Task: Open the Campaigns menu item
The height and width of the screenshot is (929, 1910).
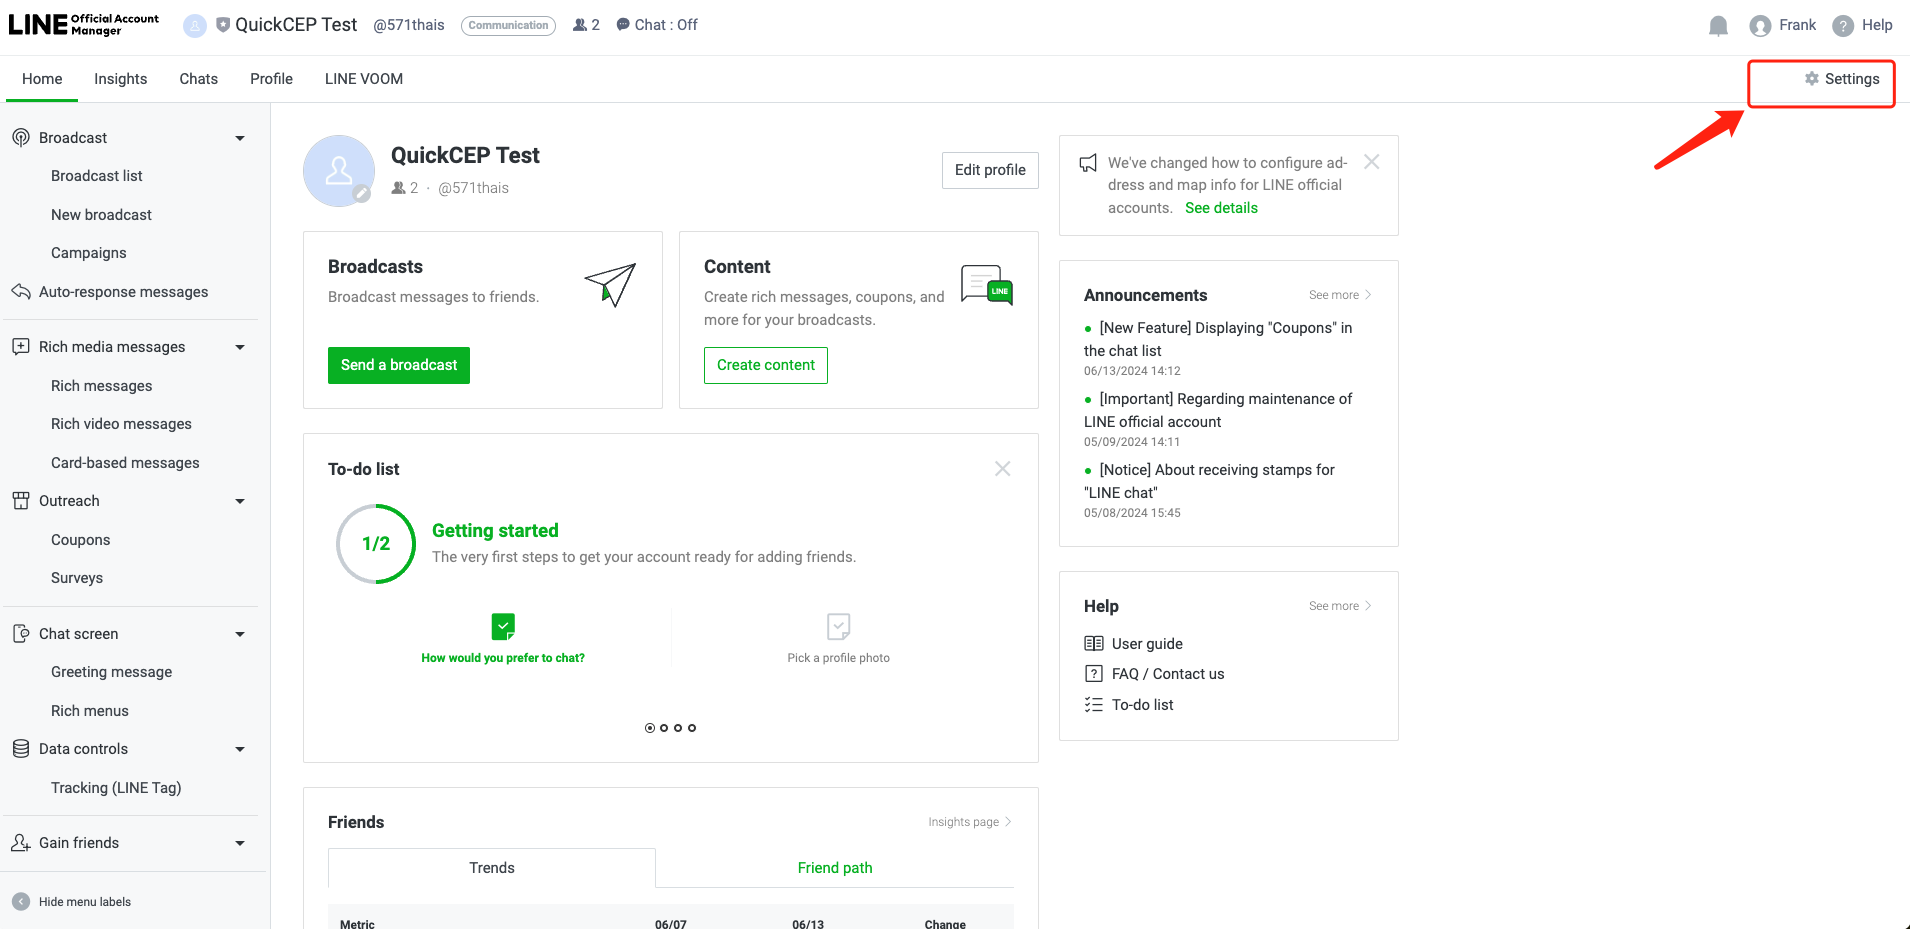Action: coord(89,253)
